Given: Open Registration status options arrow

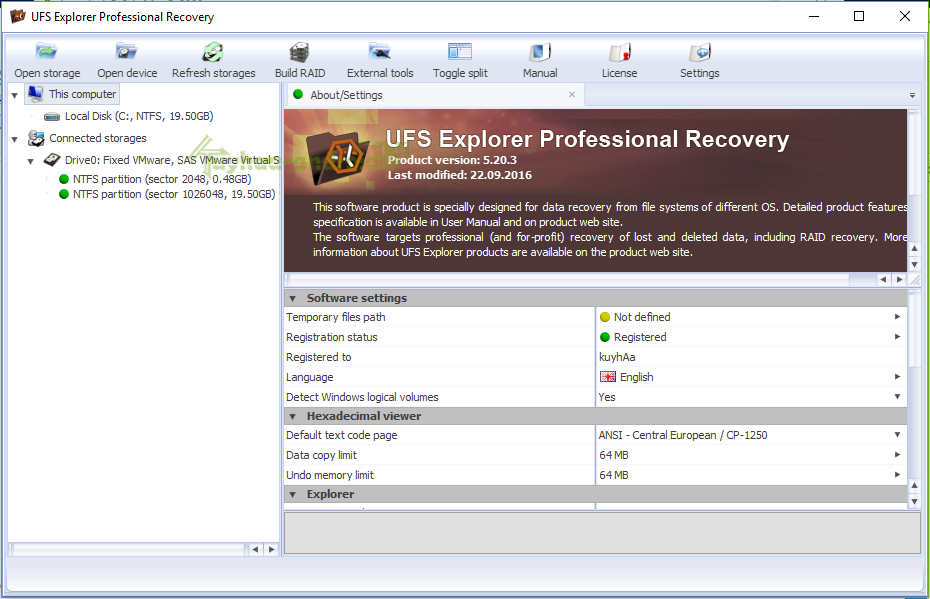Looking at the screenshot, I should point(897,336).
